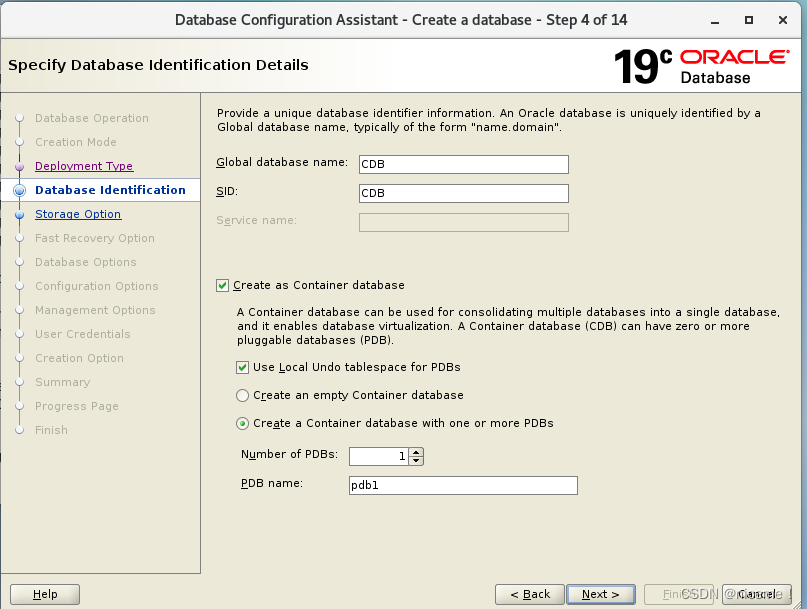
Task: Click Configuration Options step label
Action: 97,286
